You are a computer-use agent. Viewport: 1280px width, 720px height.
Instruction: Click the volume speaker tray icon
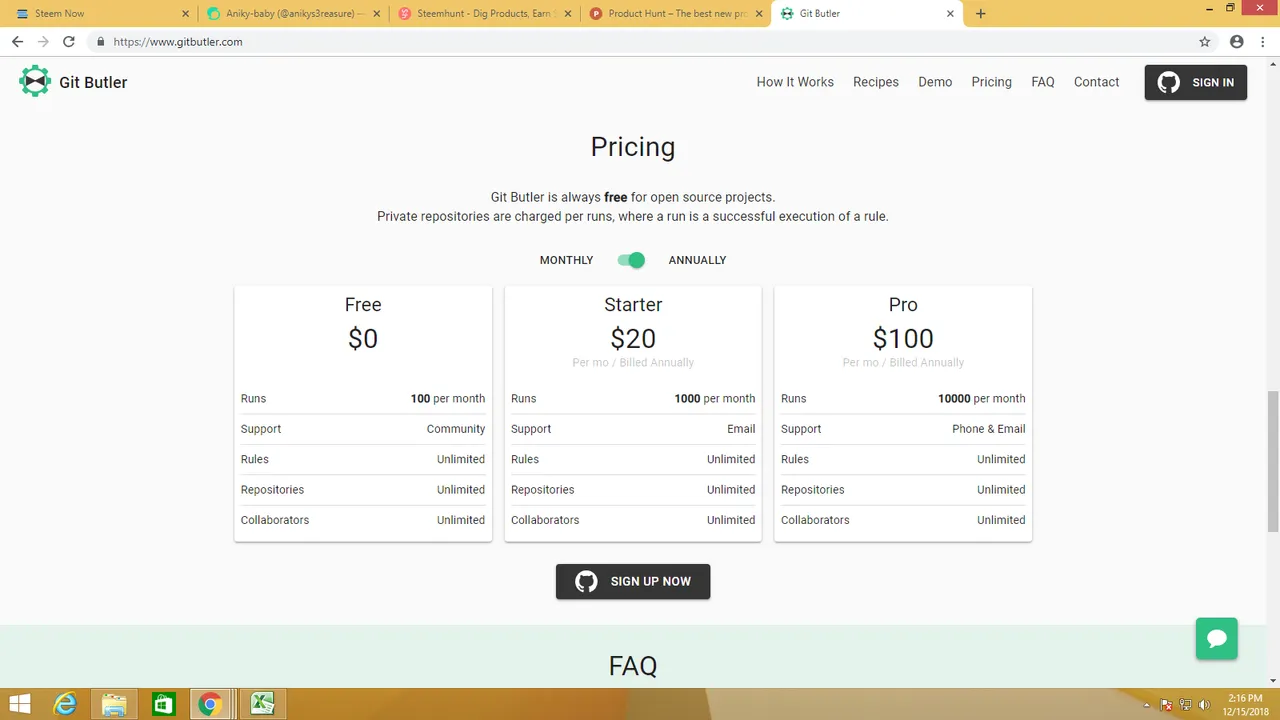(x=1204, y=704)
